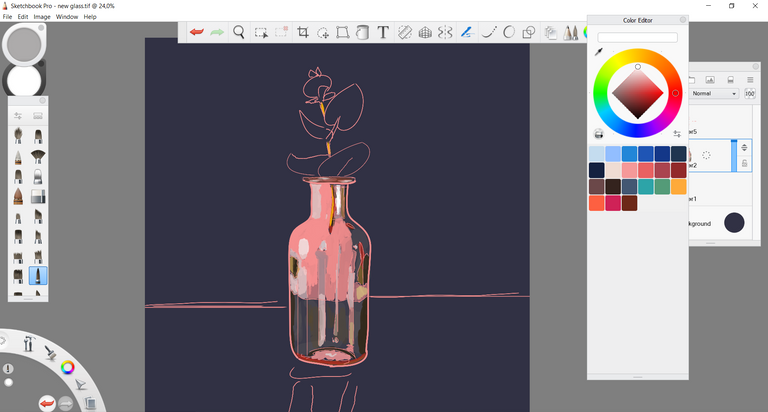The width and height of the screenshot is (768, 412).
Task: Open the Window menu
Action: click(67, 17)
